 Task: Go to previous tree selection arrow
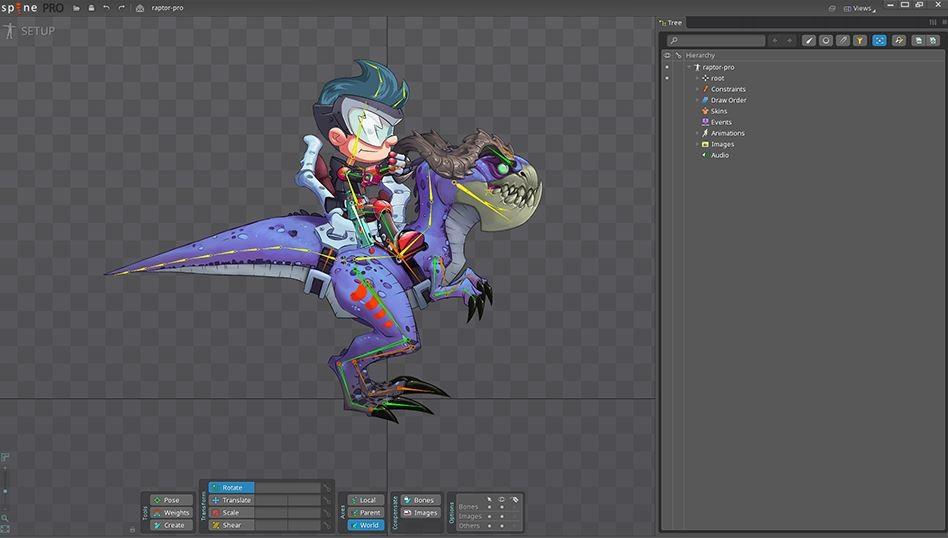click(776, 41)
